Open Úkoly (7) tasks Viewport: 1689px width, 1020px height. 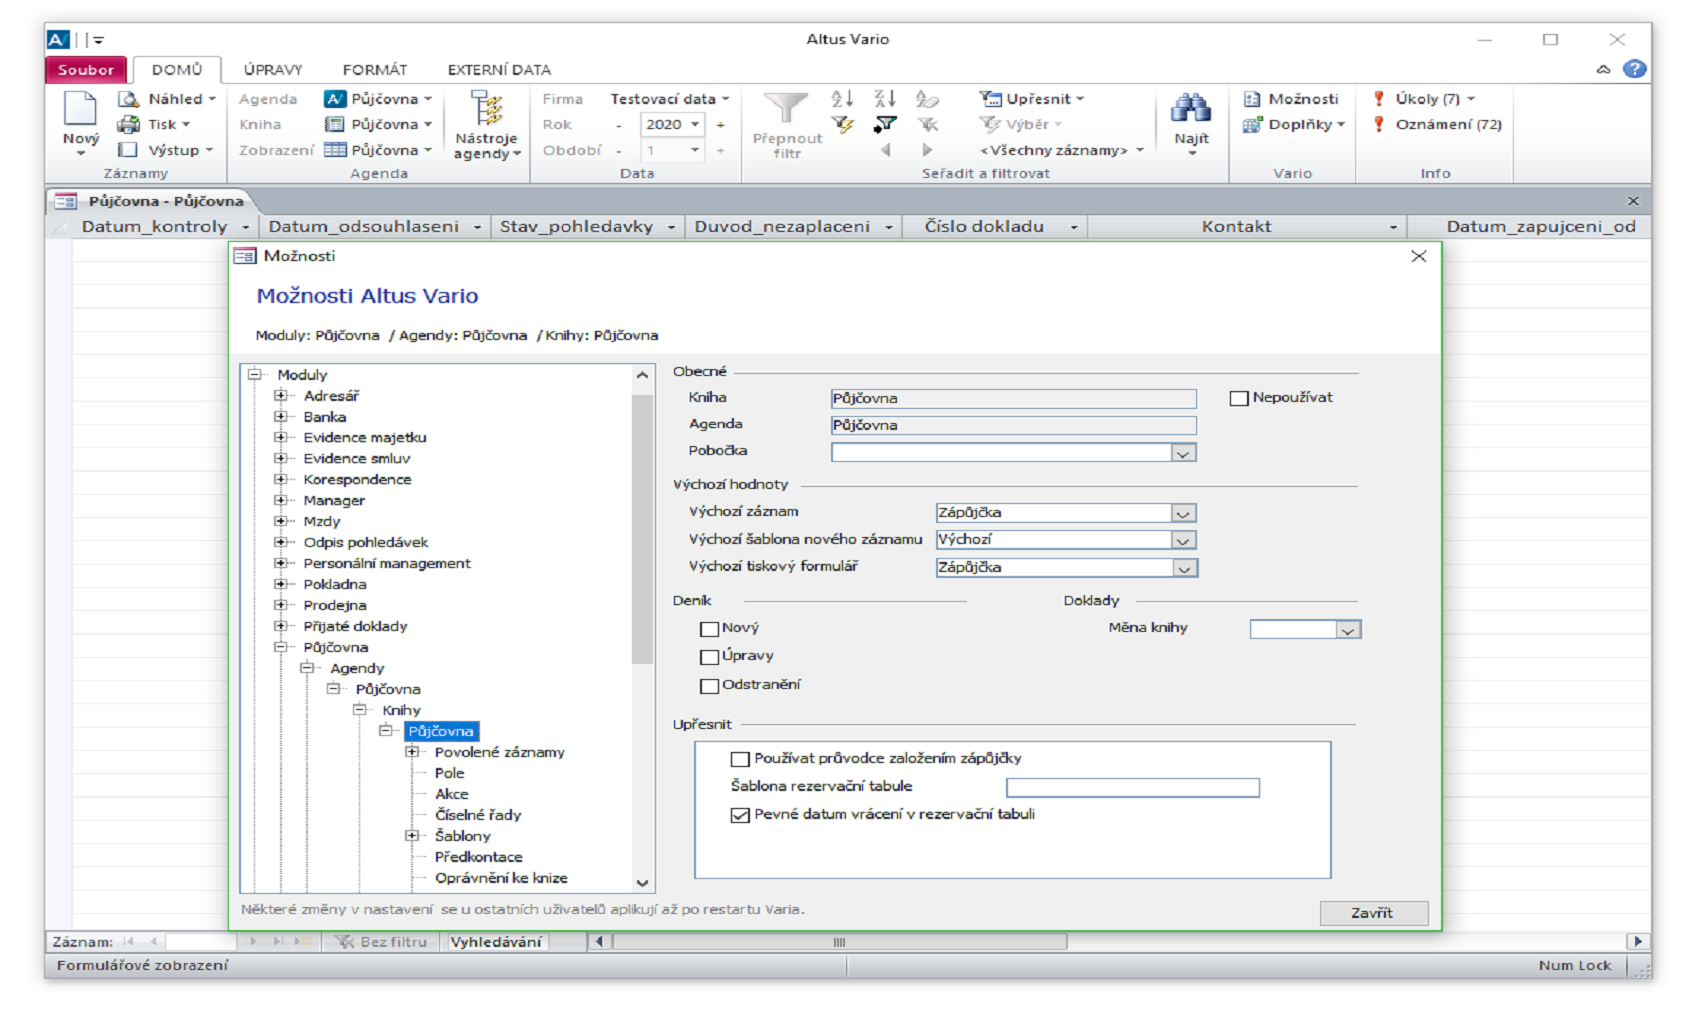click(1424, 99)
